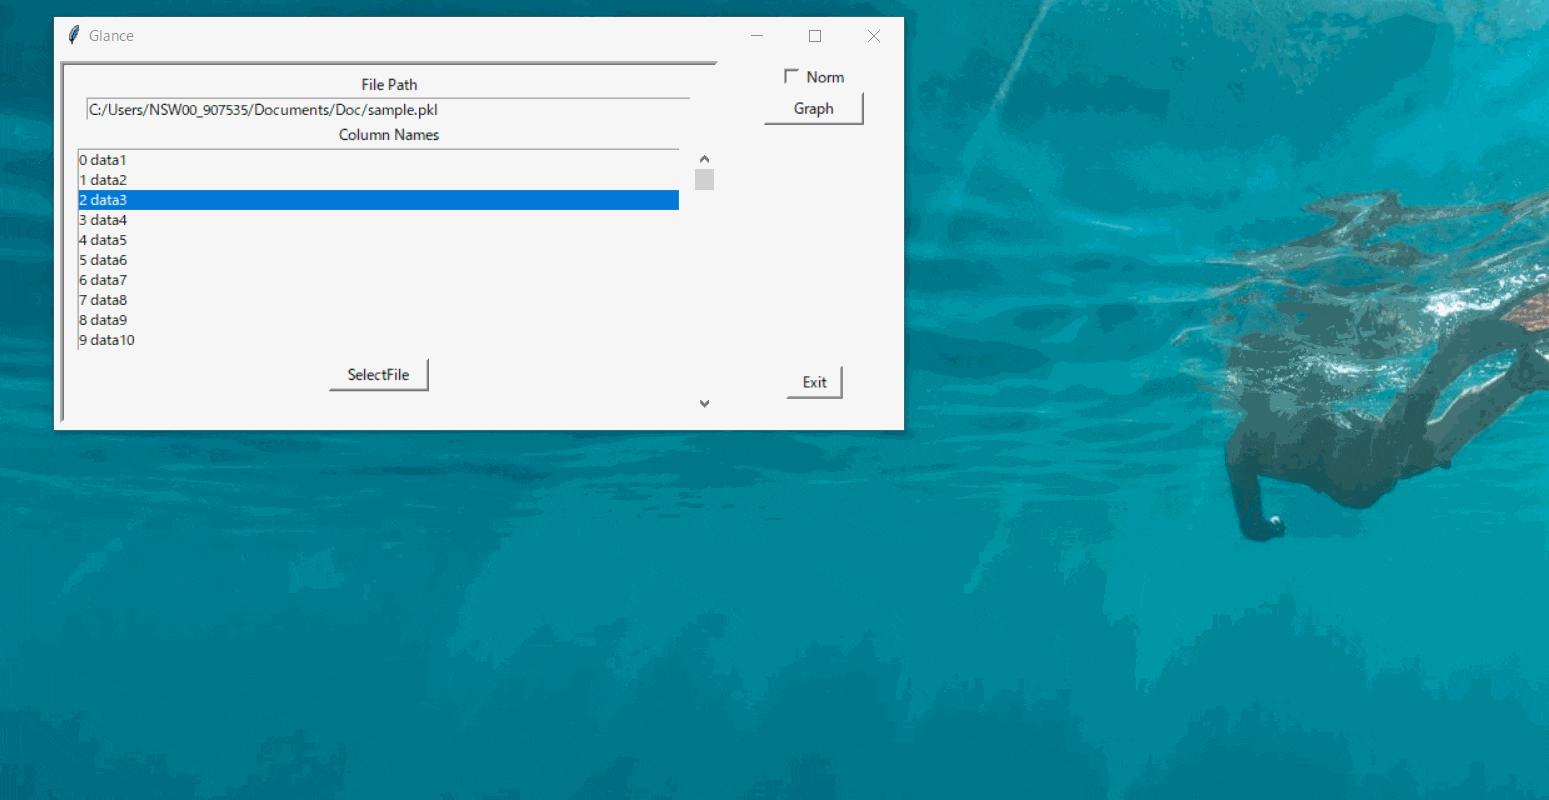The width and height of the screenshot is (1549, 800).
Task: Select the '7 data8' column row
Action: pyautogui.click(x=379, y=300)
